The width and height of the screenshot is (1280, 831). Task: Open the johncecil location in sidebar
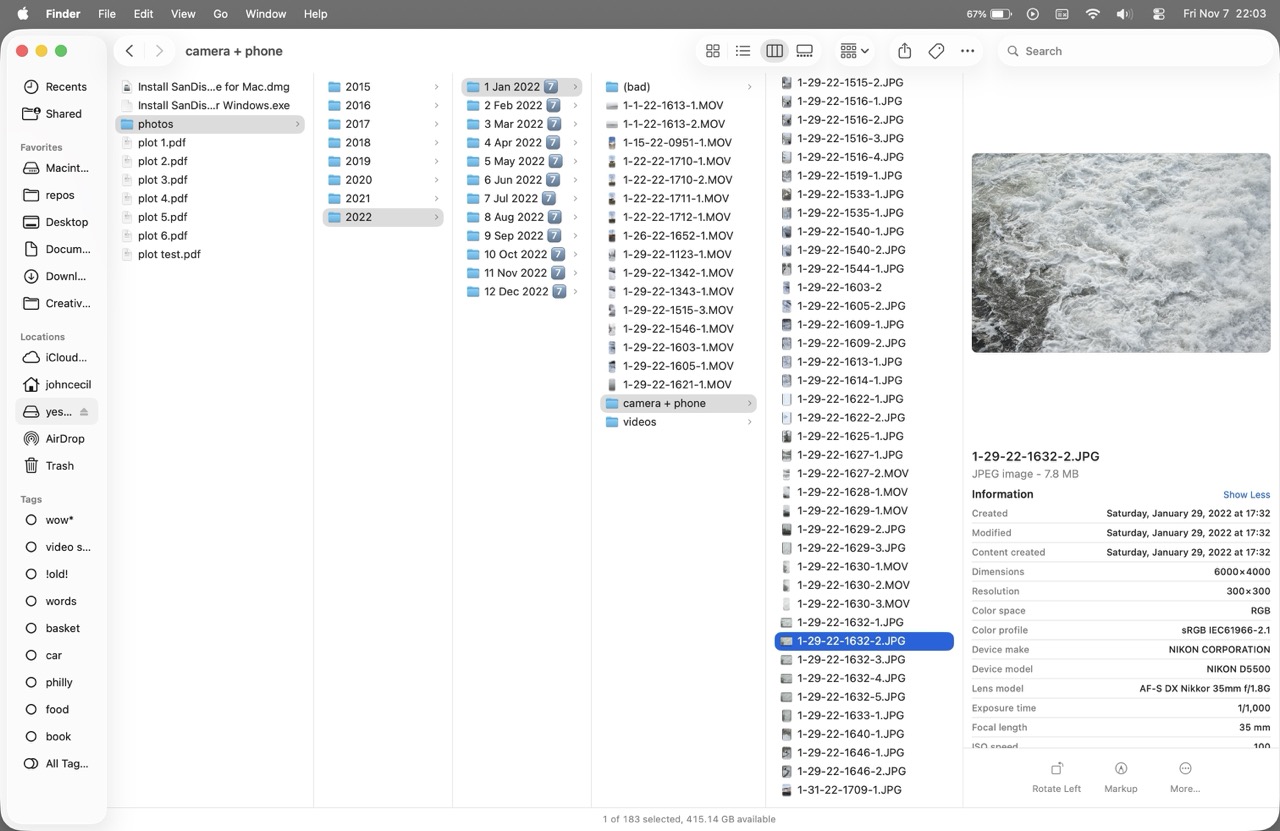tap(56, 385)
